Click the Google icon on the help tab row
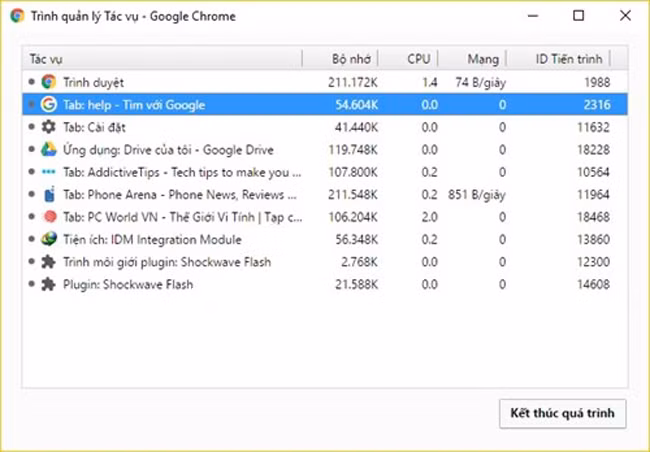This screenshot has height=452, width=650. 48,104
